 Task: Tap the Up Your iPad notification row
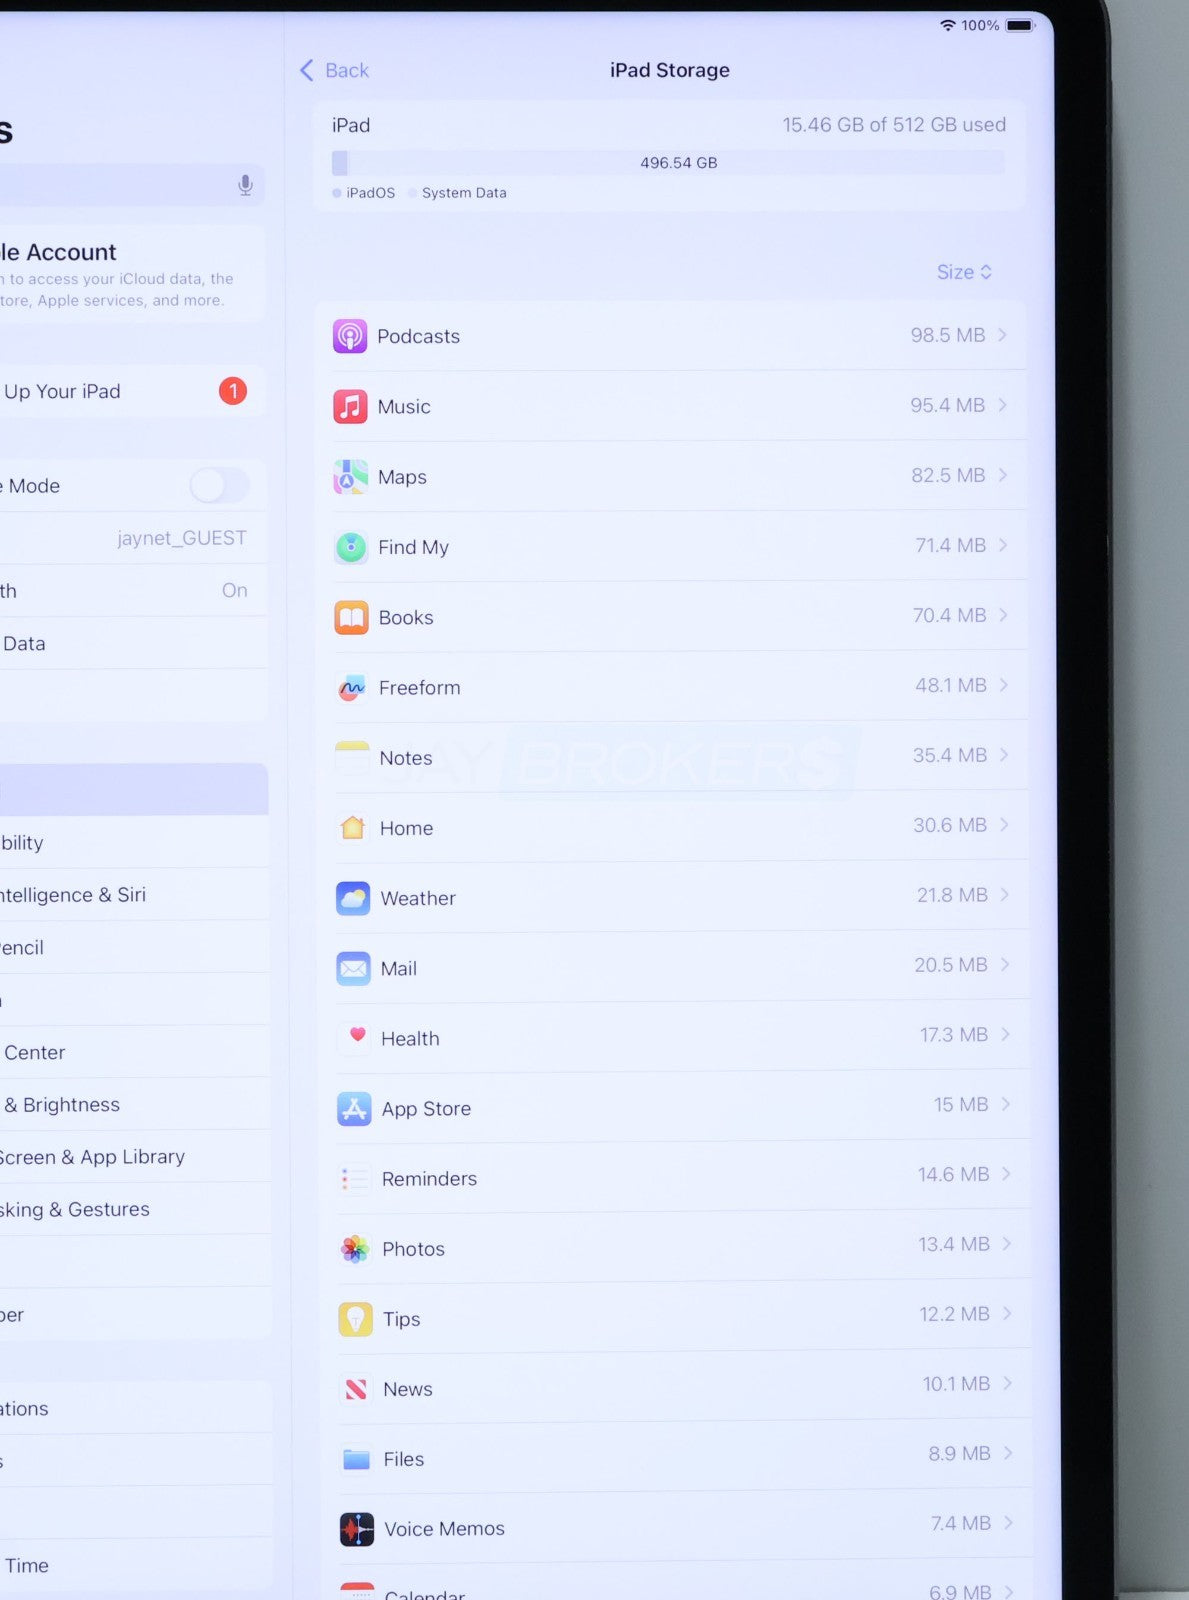pos(120,391)
